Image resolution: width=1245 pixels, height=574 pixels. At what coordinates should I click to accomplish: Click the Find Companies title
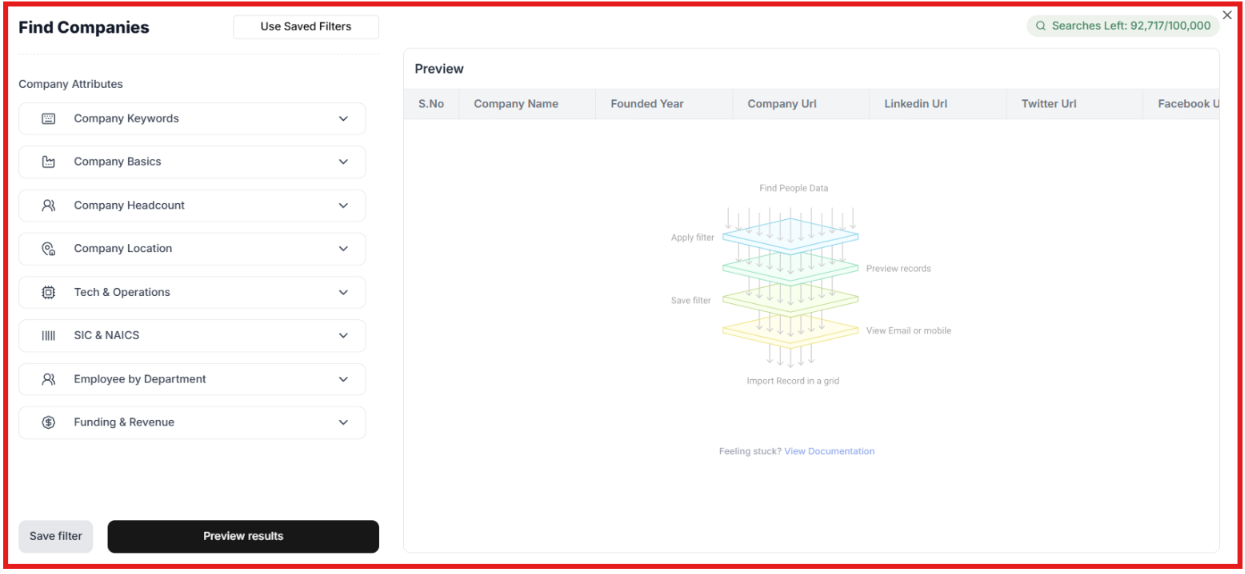[x=84, y=28]
